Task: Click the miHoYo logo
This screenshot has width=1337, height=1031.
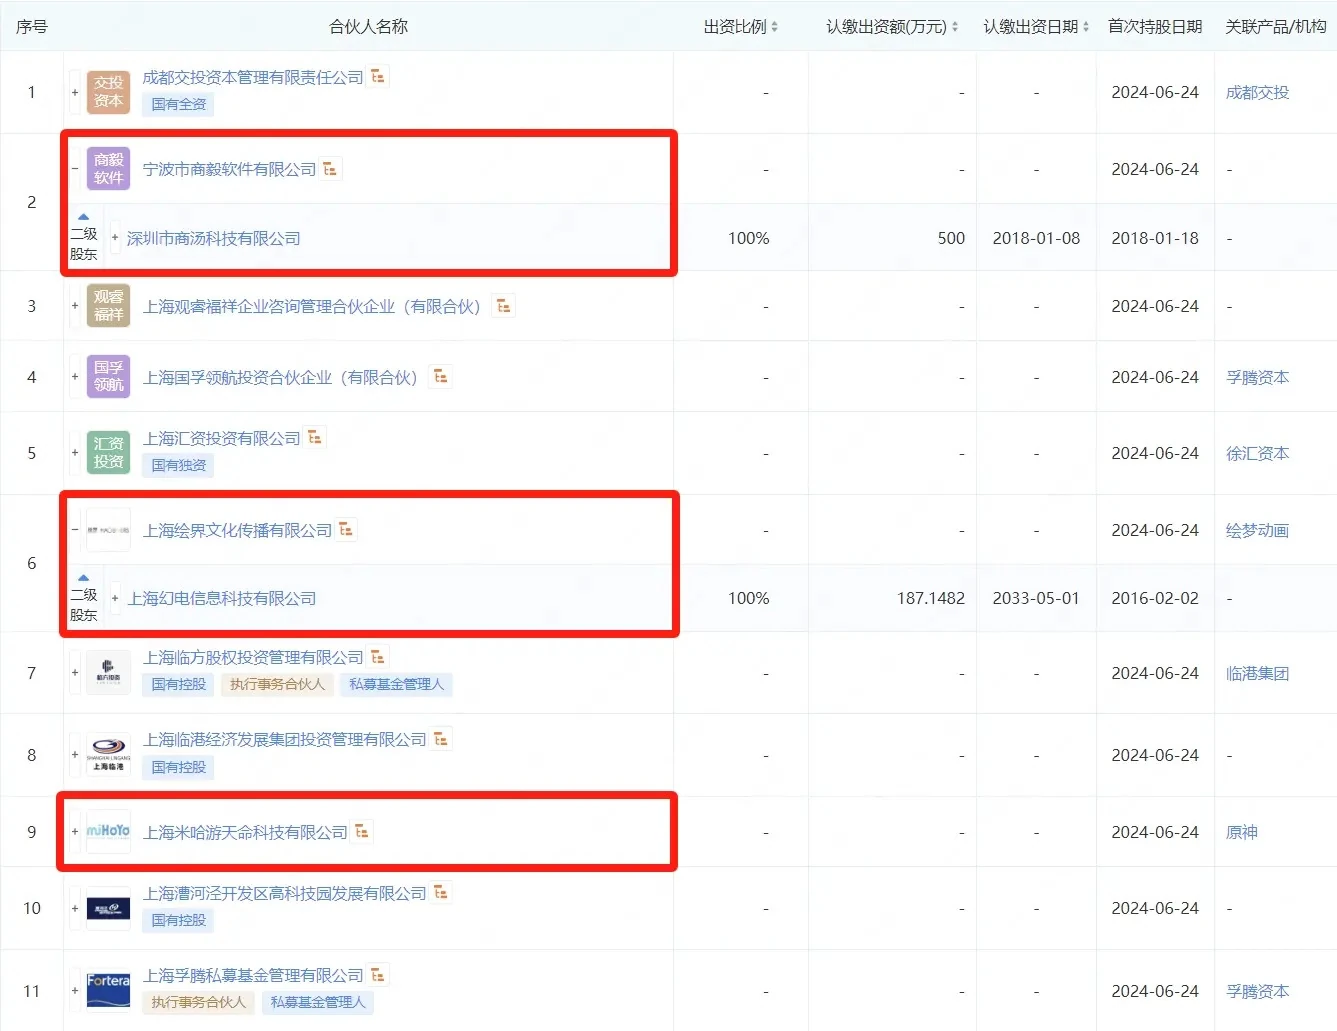Action: point(108,832)
